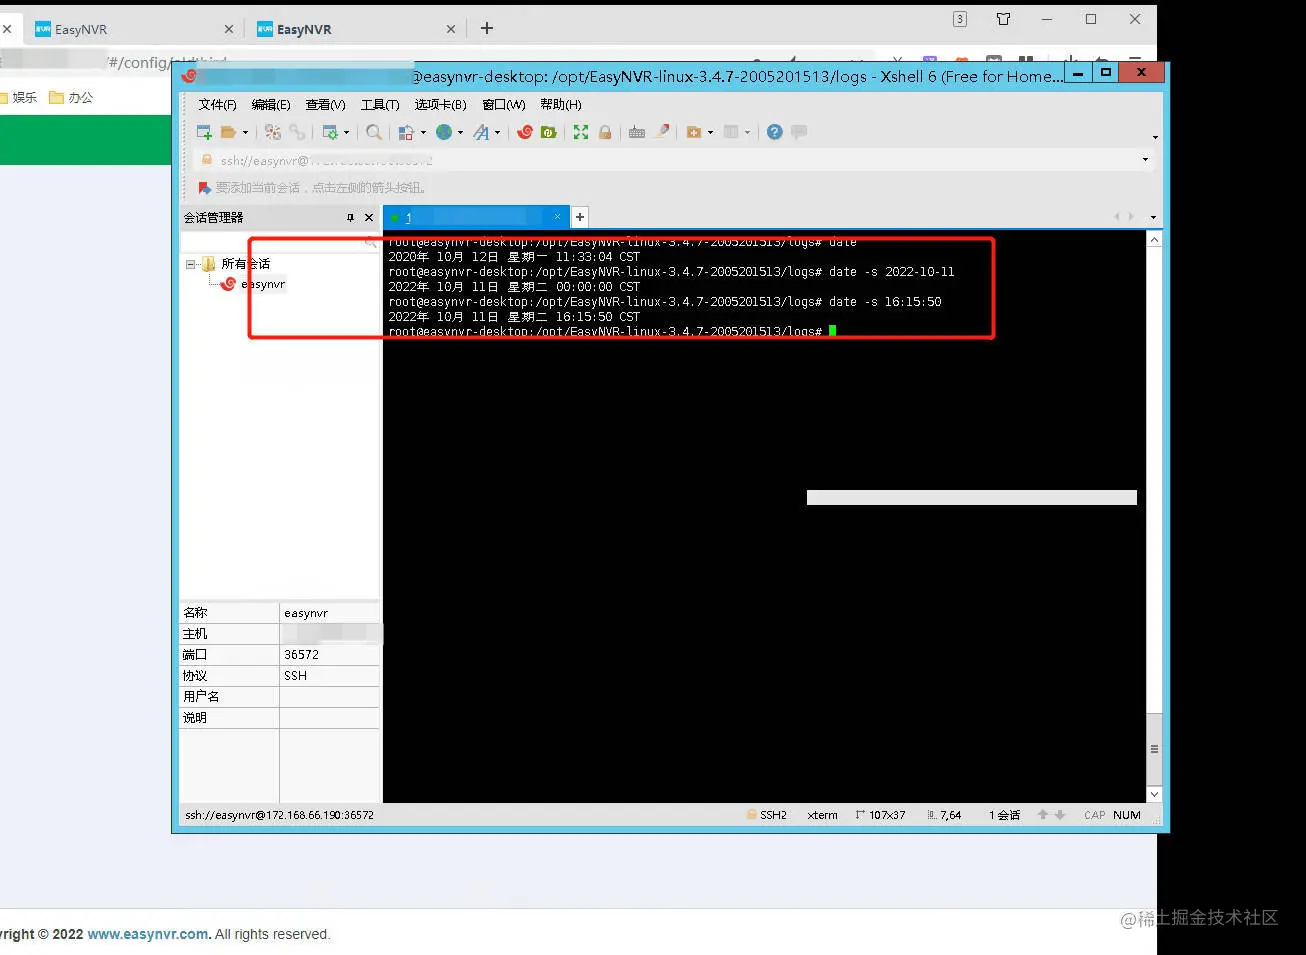Viewport: 1306px width, 955px height.
Task: Open the address bar dropdown arrow
Action: click(1145, 160)
